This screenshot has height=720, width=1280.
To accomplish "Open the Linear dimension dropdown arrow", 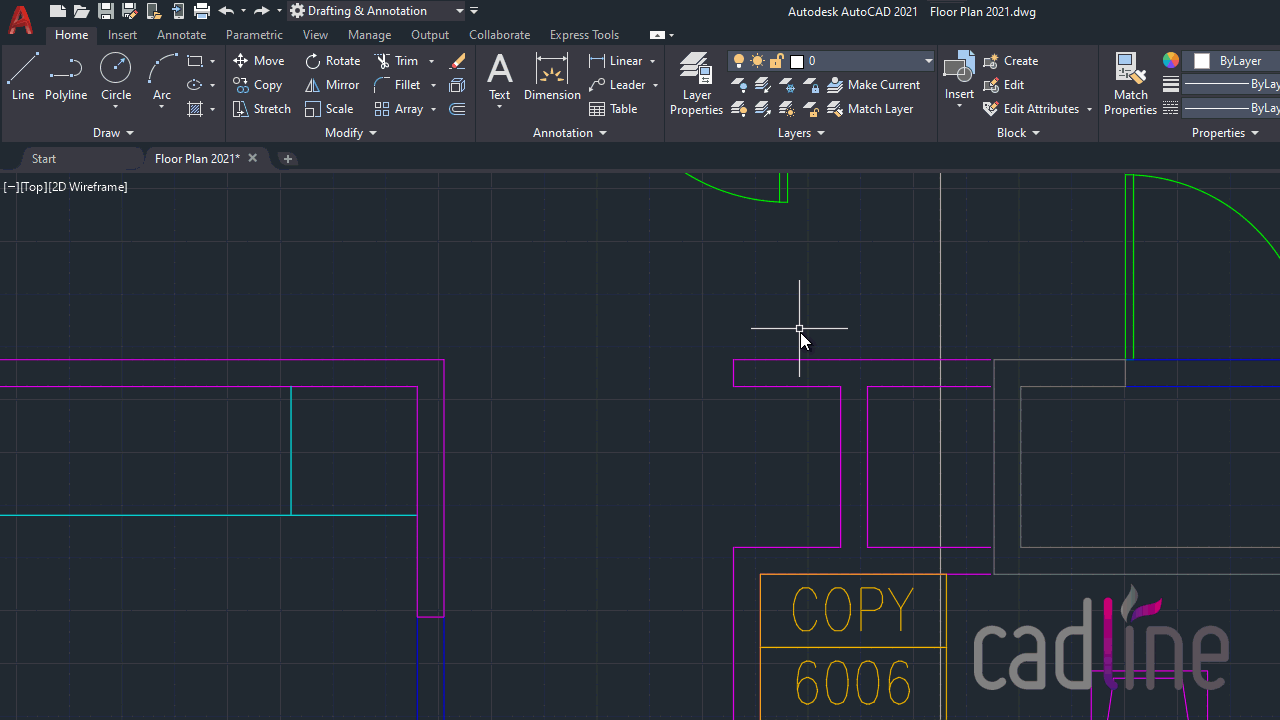I will (x=653, y=61).
